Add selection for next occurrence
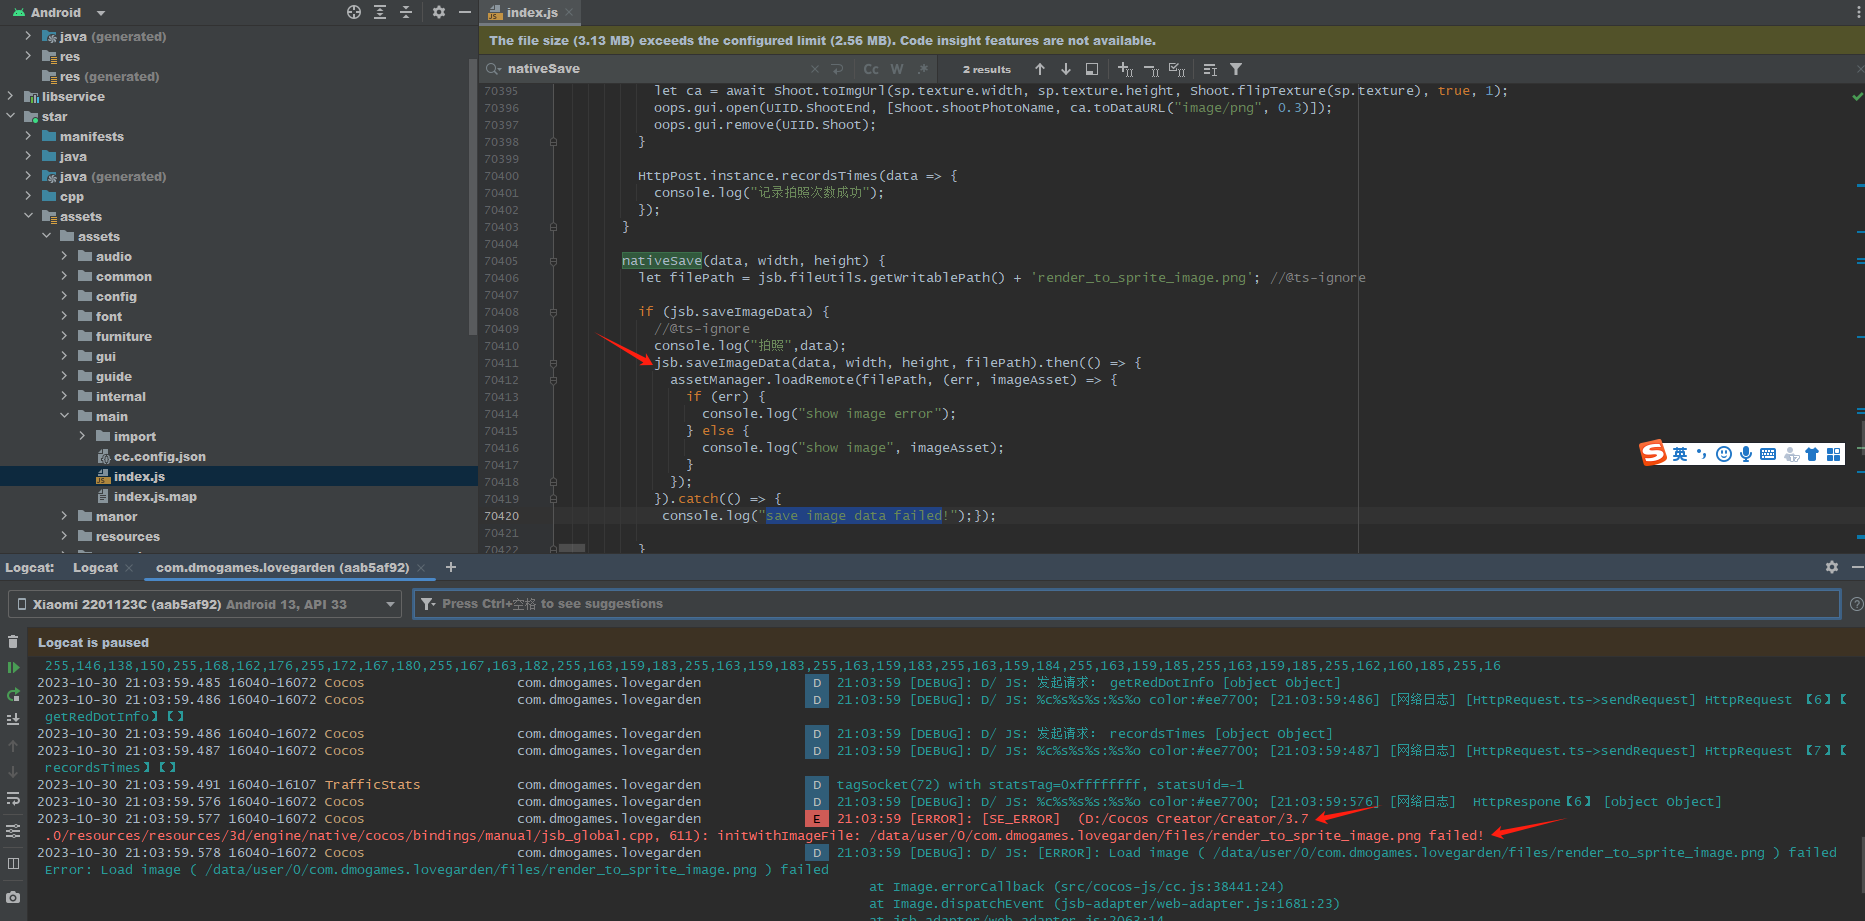Viewport: 1865px width, 921px height. pos(1125,69)
